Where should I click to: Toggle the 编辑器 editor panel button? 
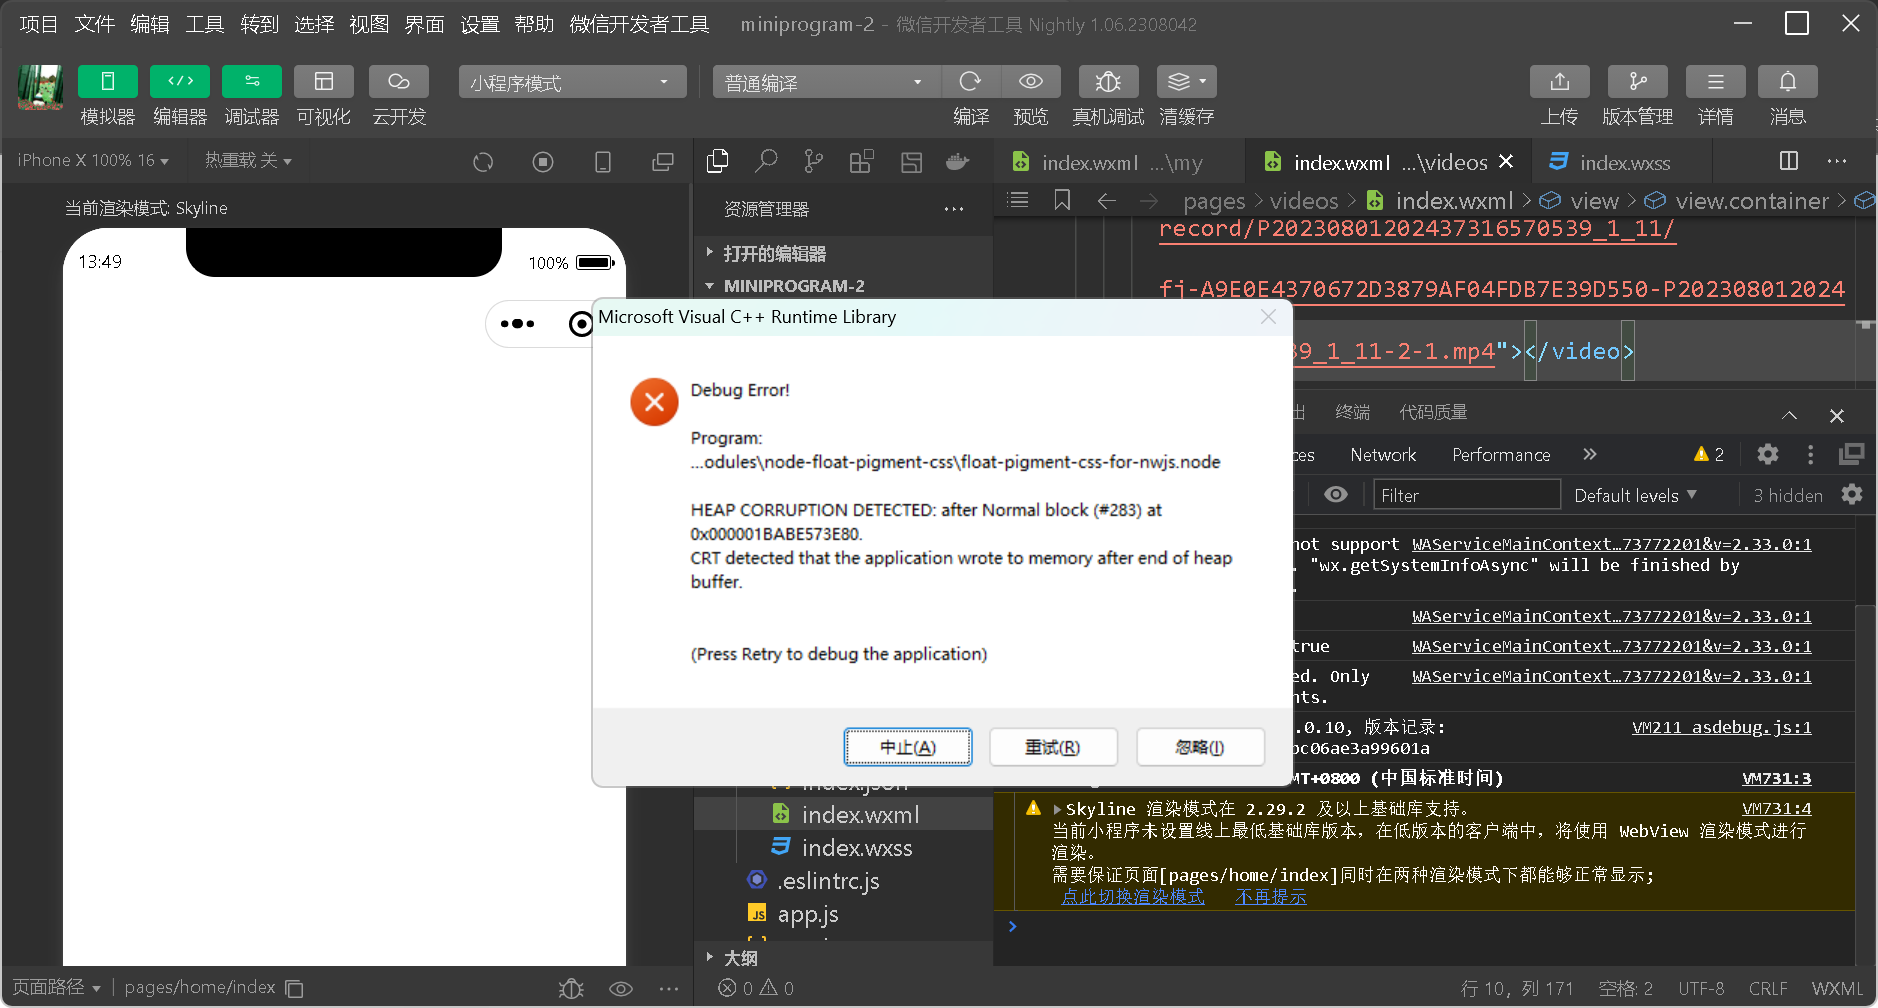(x=180, y=81)
